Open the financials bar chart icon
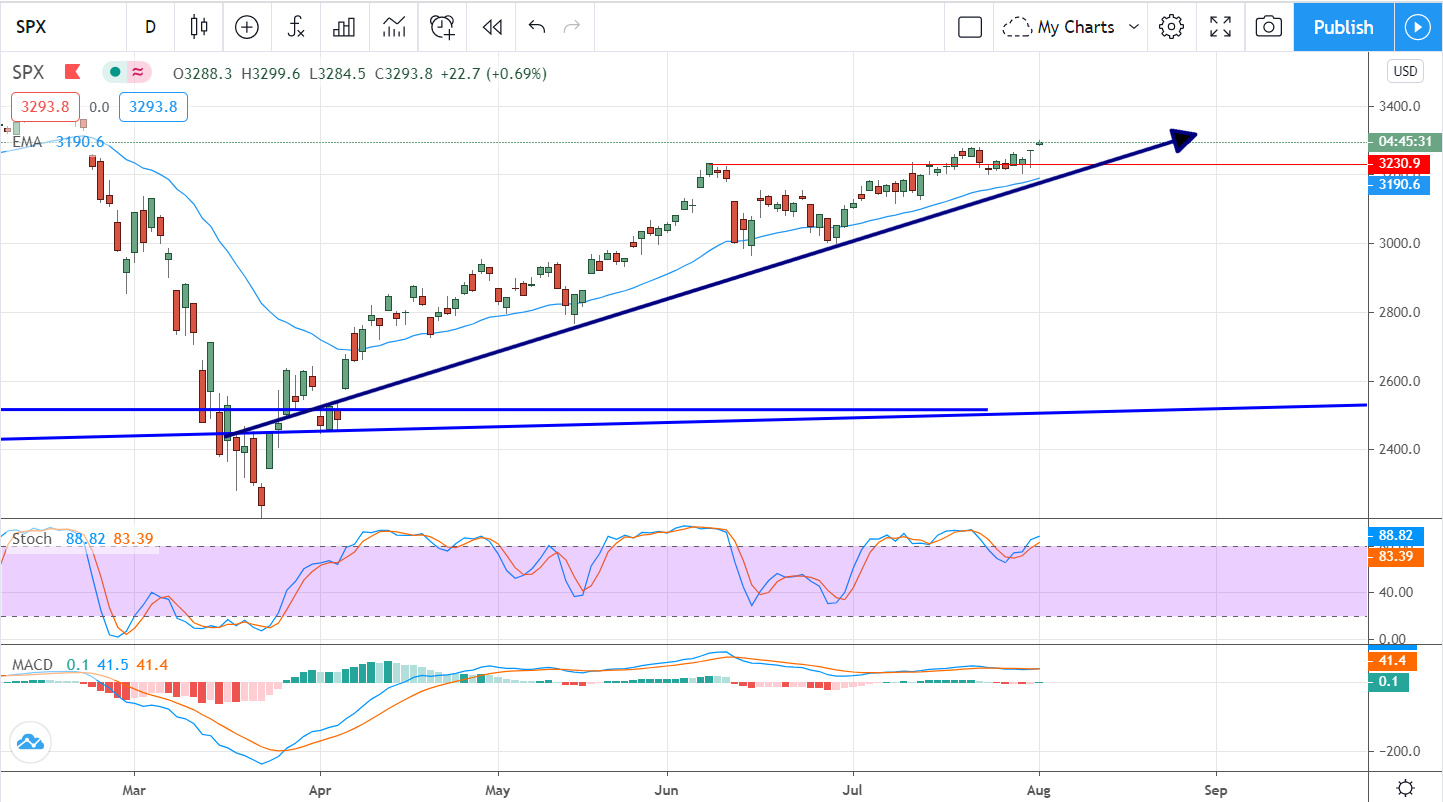 click(x=345, y=27)
